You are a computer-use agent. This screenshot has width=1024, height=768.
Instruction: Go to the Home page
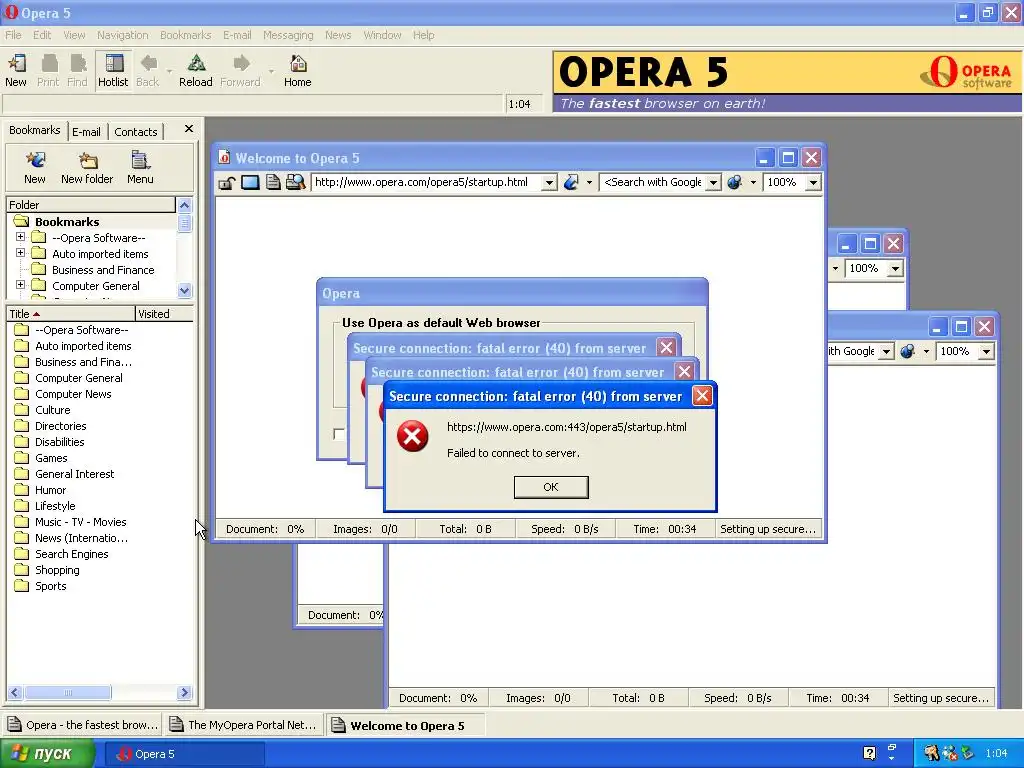pyautogui.click(x=298, y=71)
